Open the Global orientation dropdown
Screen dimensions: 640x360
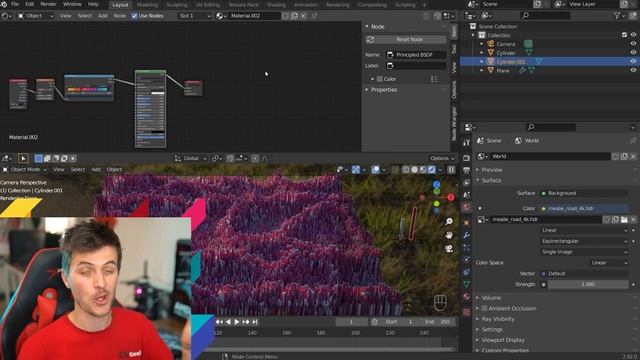click(x=190, y=158)
